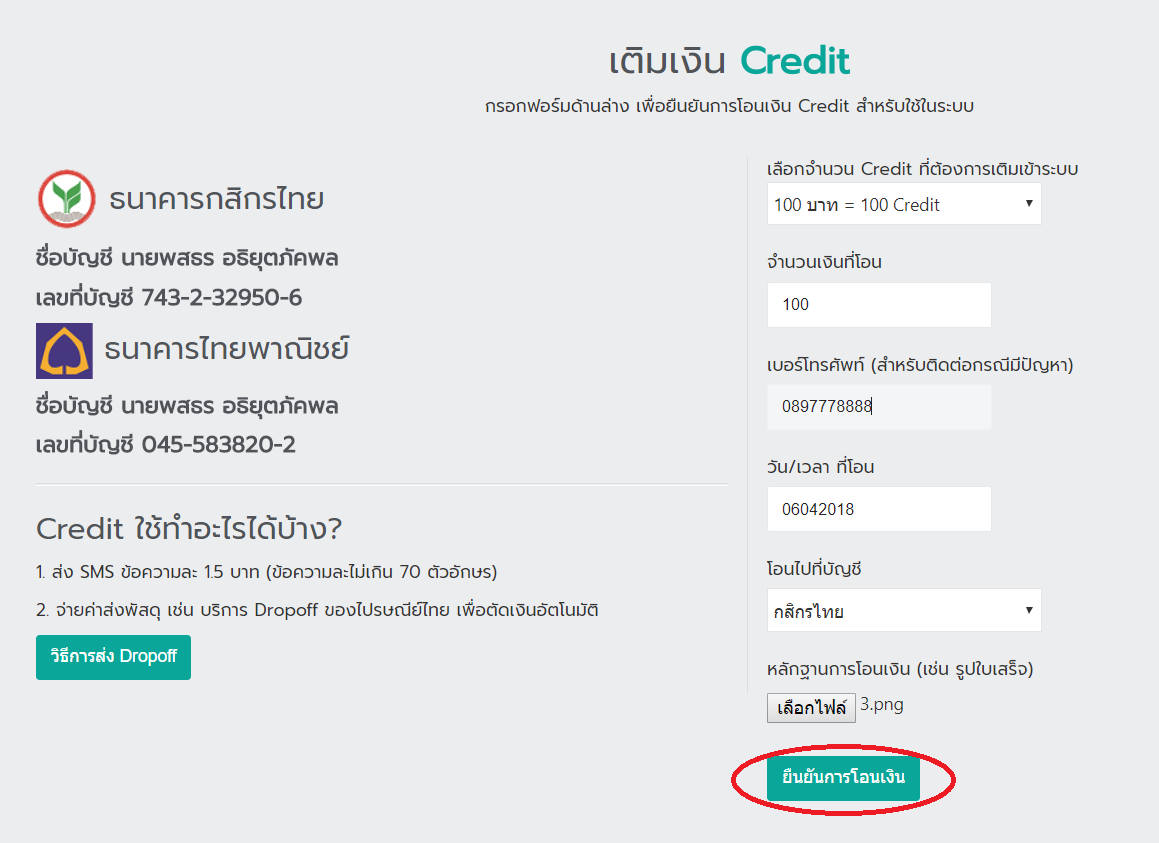Image resolution: width=1159 pixels, height=843 pixels.
Task: Open the Credit amount dropdown
Action: pos(903,204)
